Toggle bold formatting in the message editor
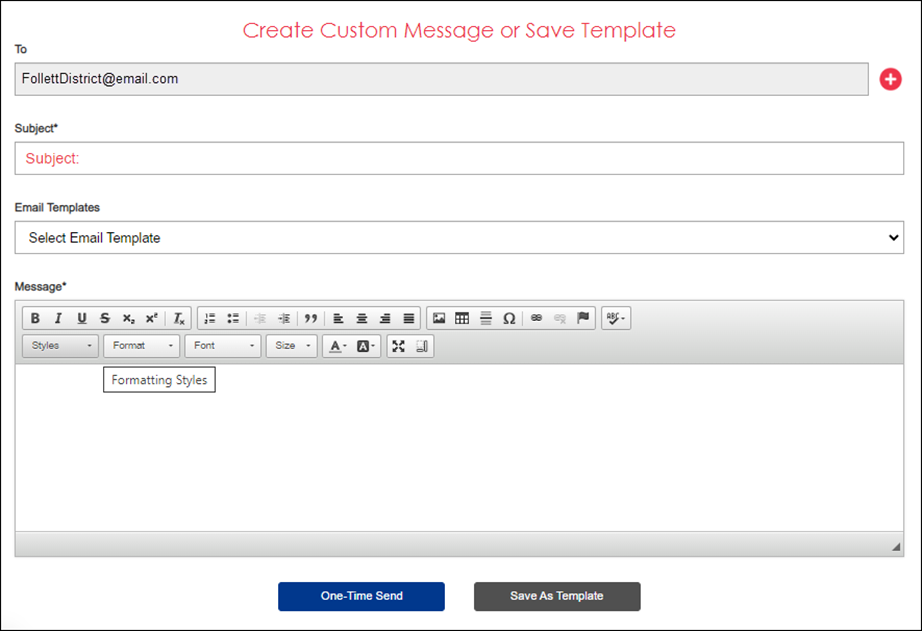 pos(35,319)
